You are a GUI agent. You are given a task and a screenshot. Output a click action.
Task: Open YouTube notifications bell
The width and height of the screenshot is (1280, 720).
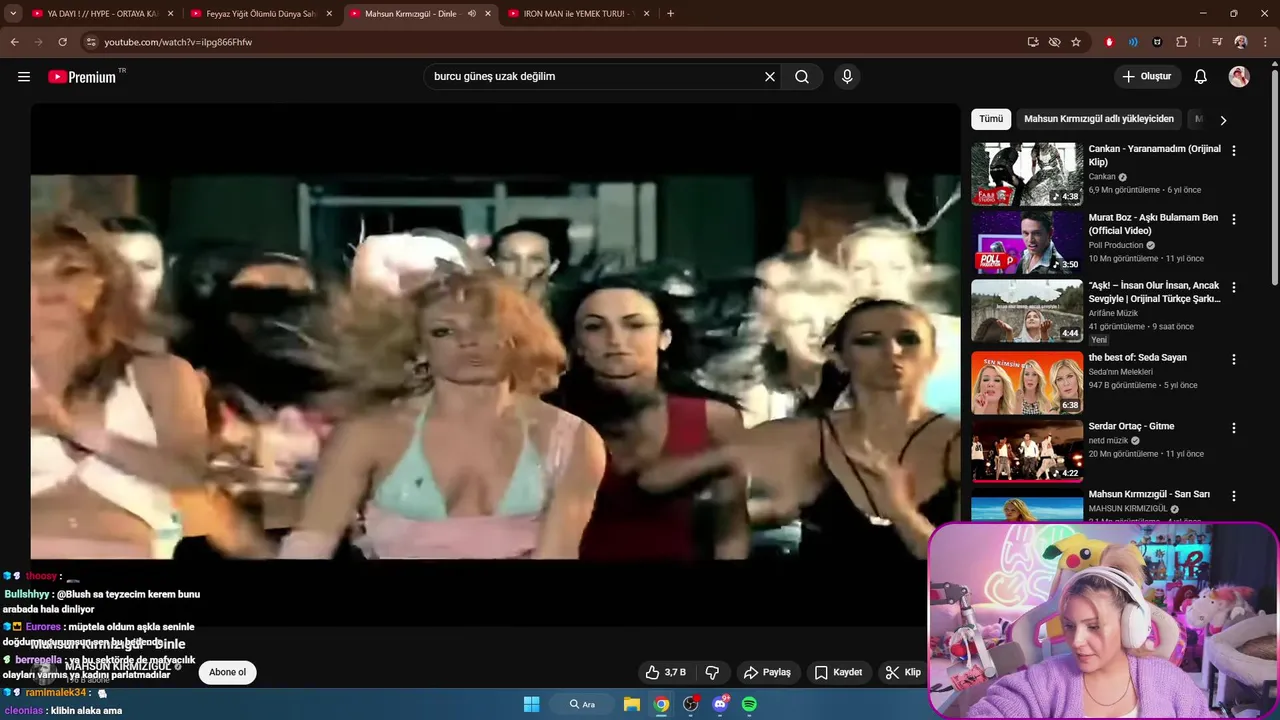coord(1201,77)
